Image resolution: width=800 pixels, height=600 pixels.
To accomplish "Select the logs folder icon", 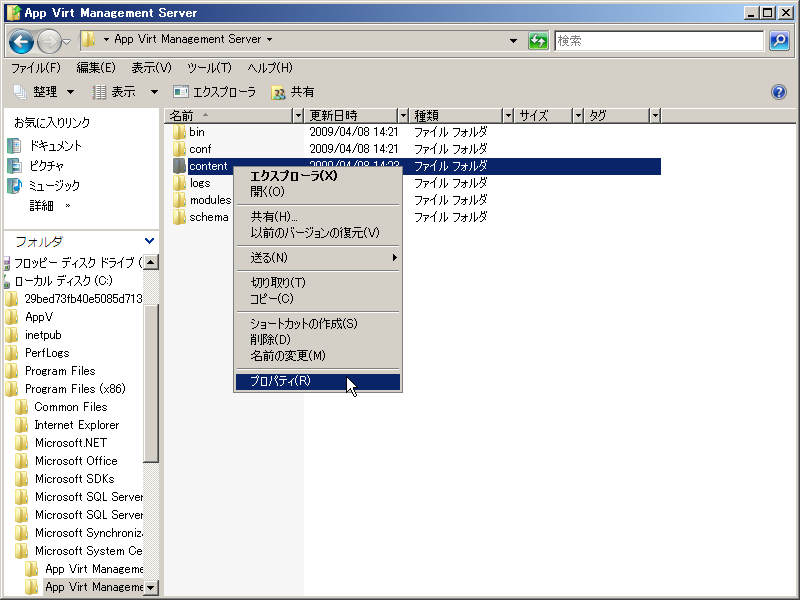I will pos(179,183).
